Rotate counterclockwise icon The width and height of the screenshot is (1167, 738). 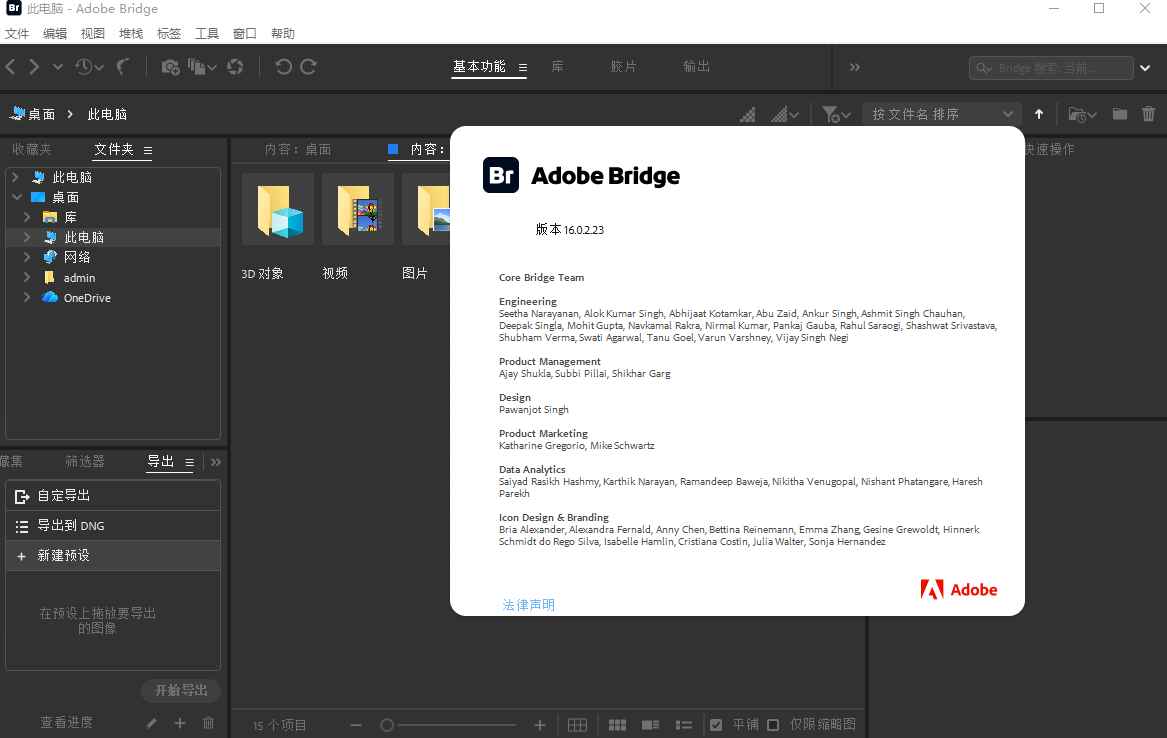pos(283,67)
